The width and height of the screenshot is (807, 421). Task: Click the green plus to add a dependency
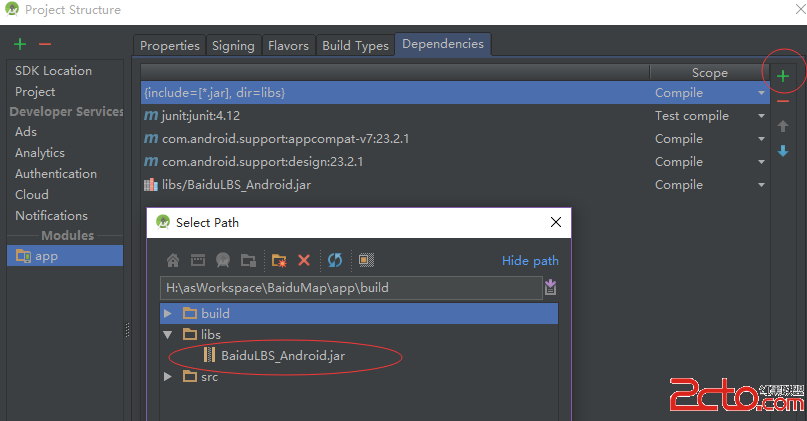tap(783, 76)
